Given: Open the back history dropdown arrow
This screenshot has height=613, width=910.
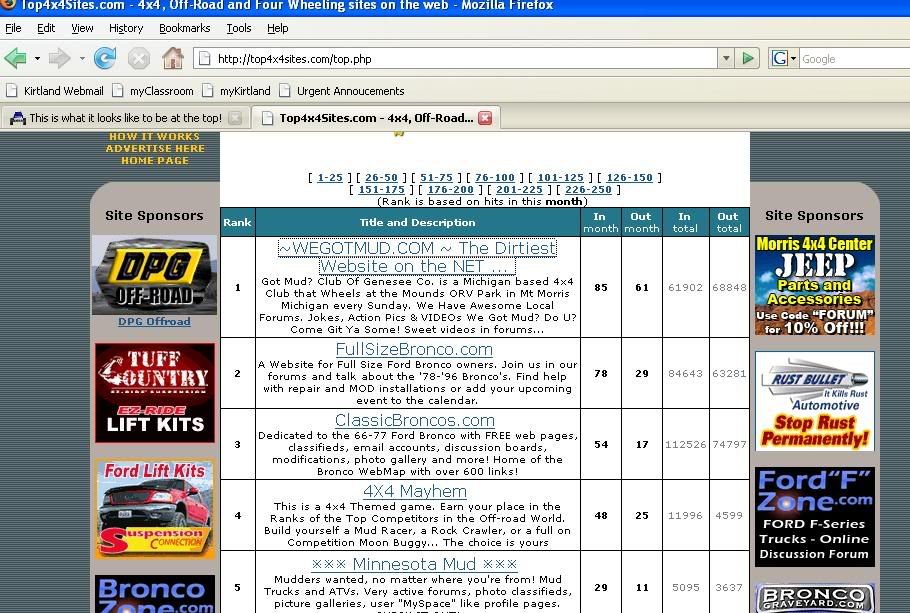Looking at the screenshot, I should [x=37, y=58].
